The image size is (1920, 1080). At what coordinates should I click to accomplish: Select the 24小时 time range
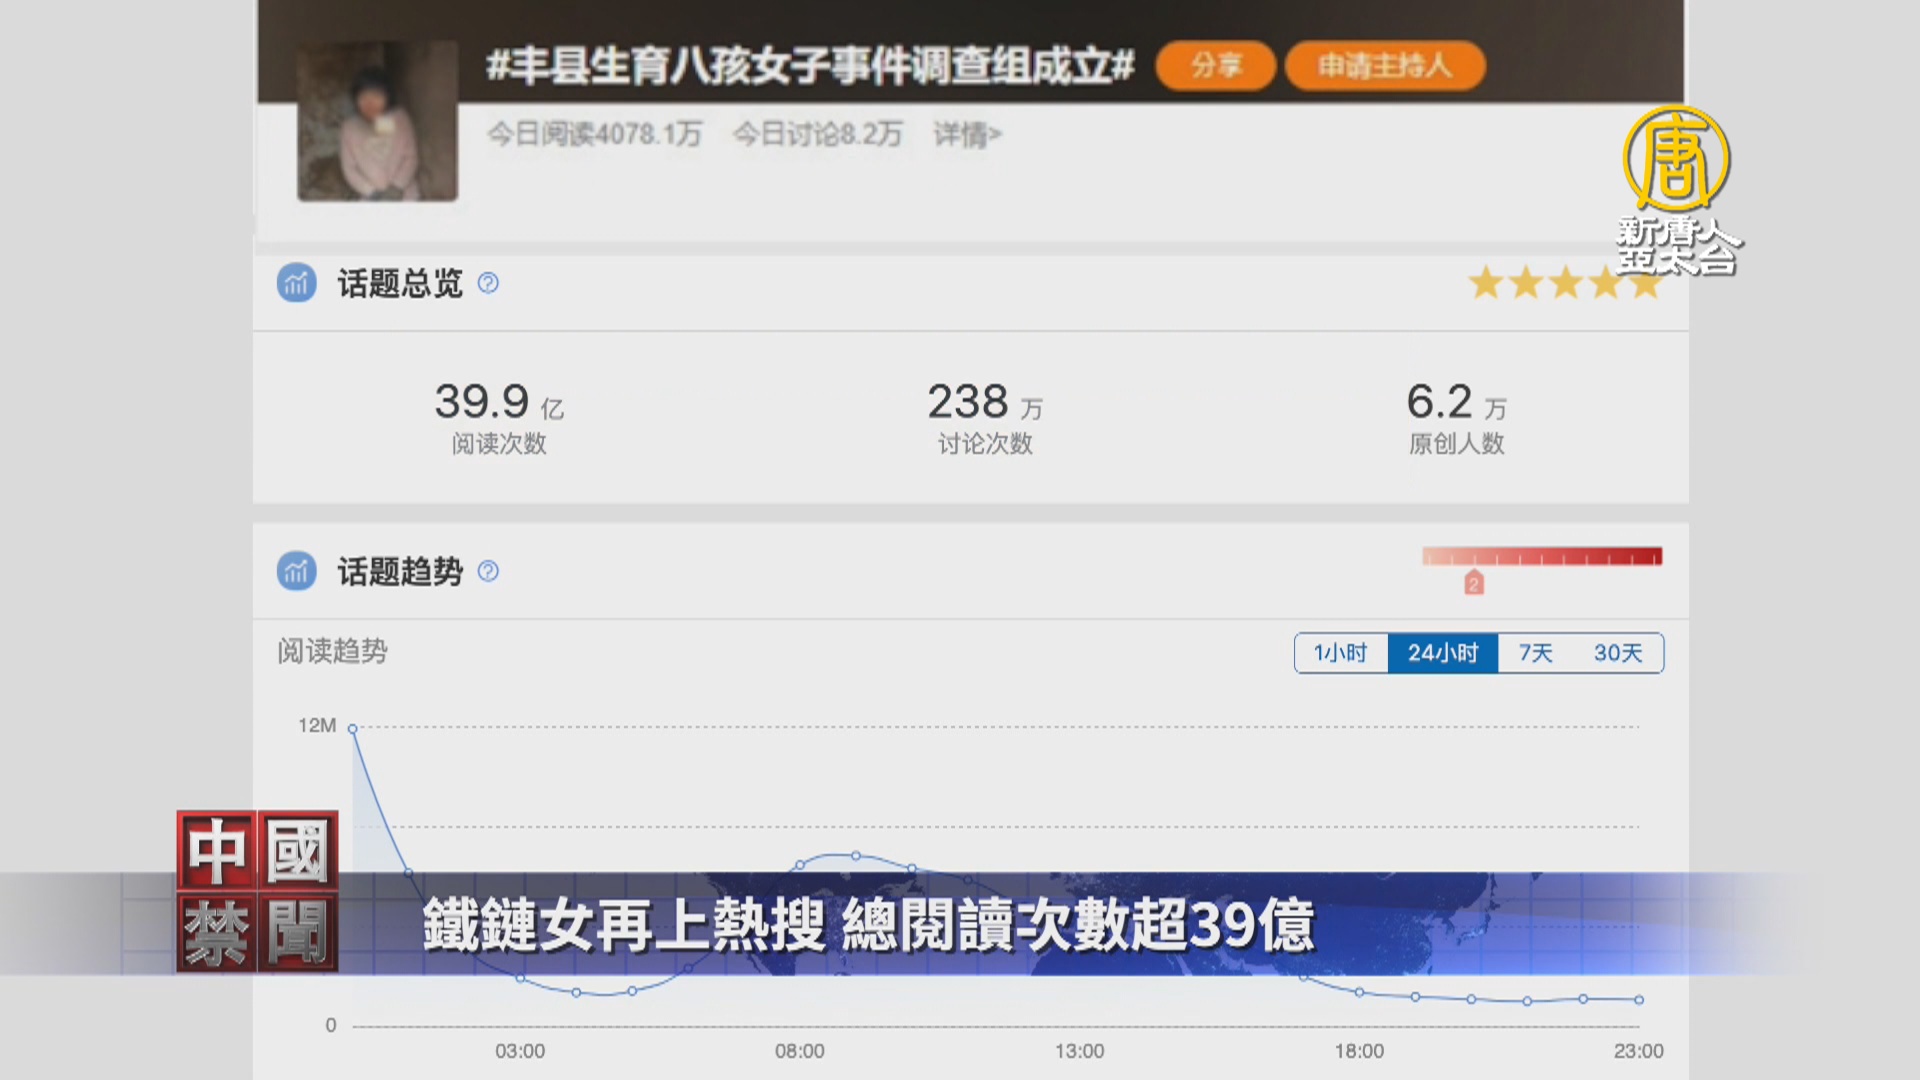coord(1442,653)
